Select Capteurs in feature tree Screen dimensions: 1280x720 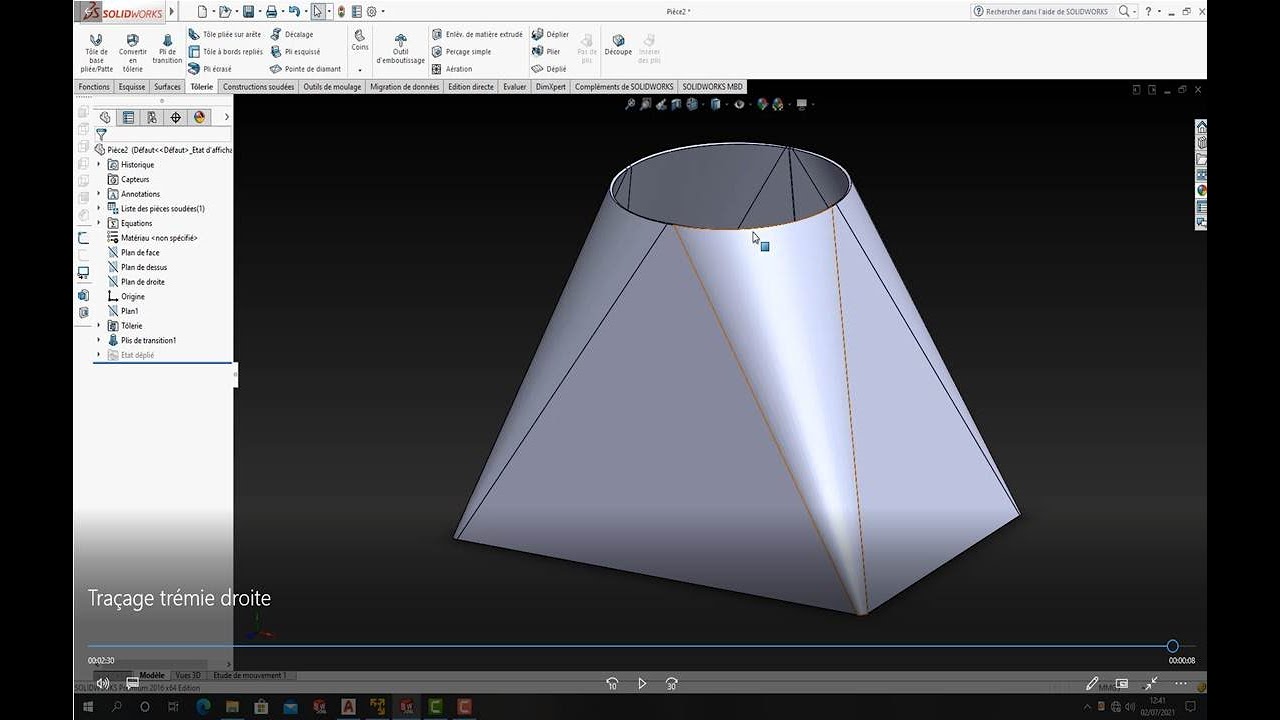coord(128,180)
